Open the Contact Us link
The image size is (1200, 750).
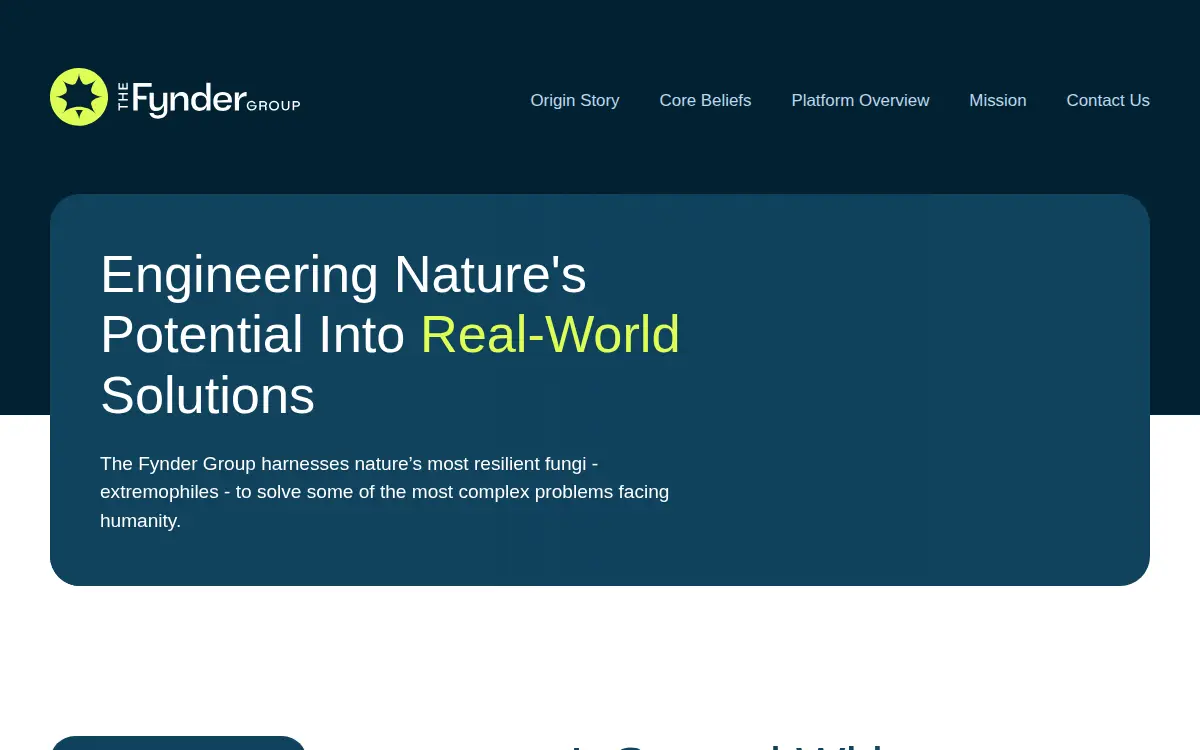coord(1108,100)
